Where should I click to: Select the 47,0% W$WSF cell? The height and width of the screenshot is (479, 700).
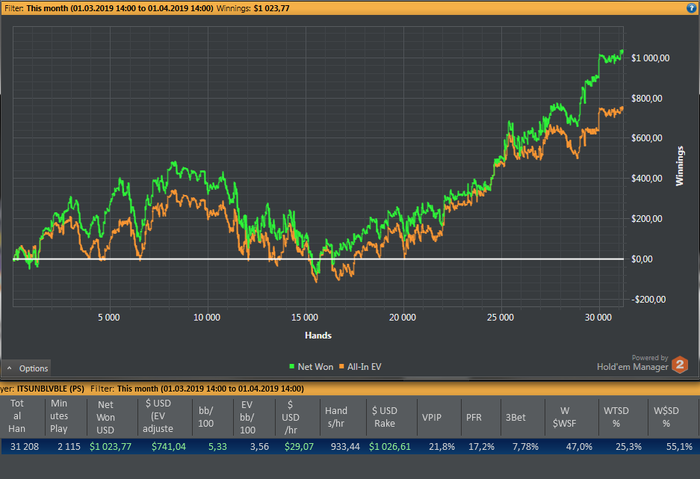(579, 446)
